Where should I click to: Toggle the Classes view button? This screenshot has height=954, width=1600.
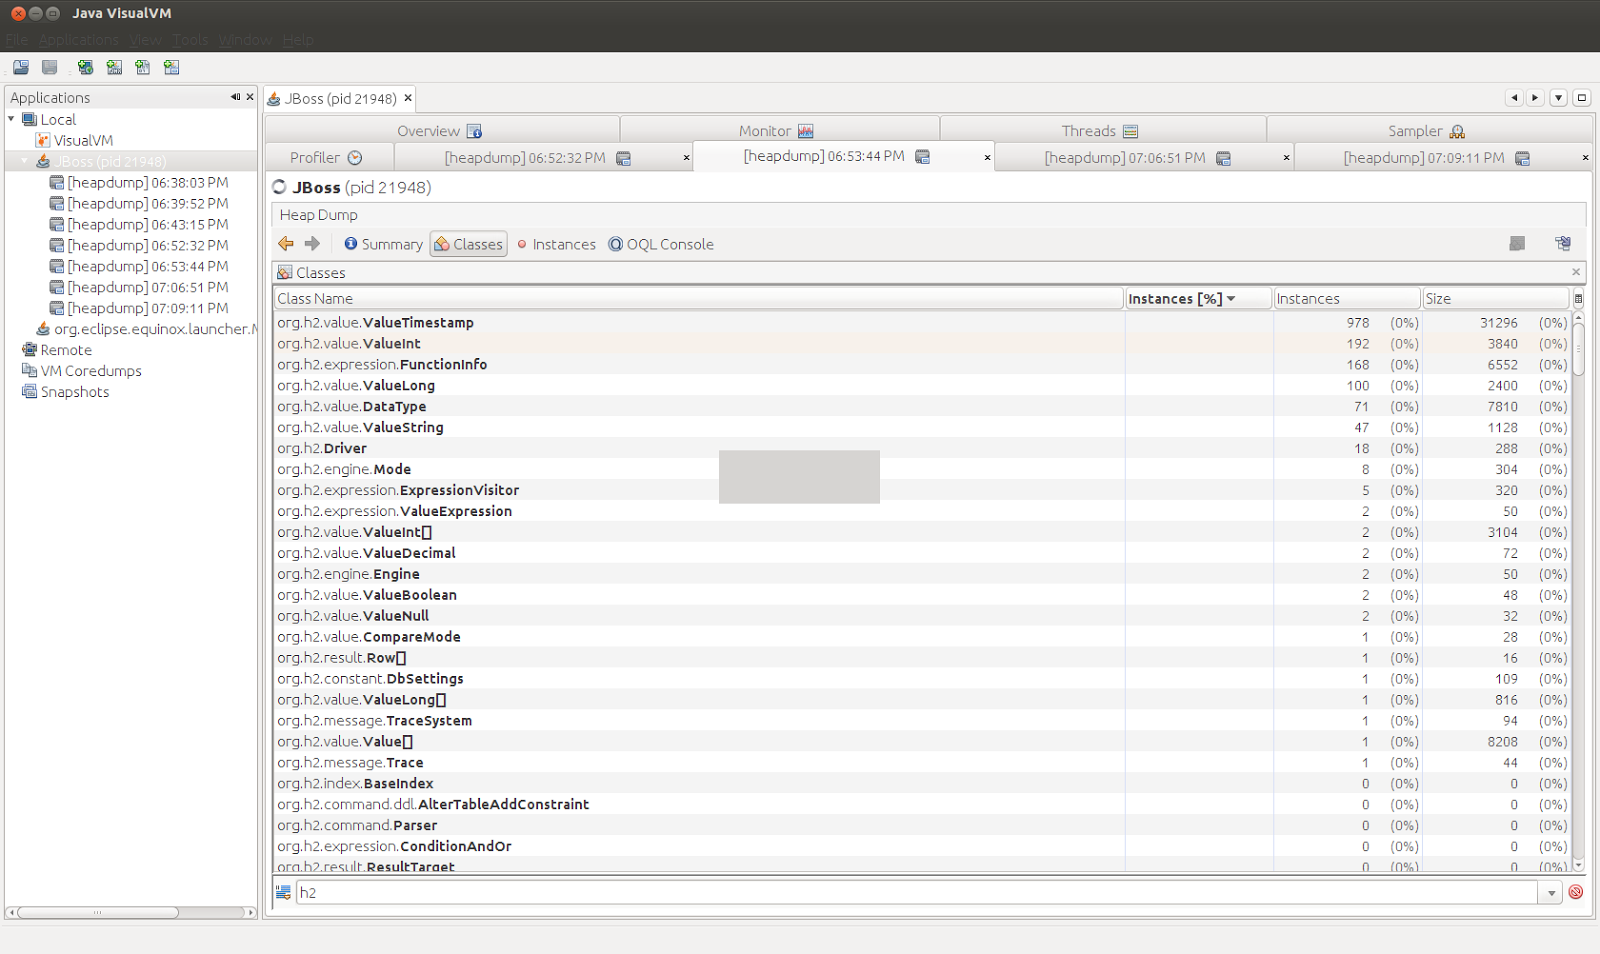468,244
